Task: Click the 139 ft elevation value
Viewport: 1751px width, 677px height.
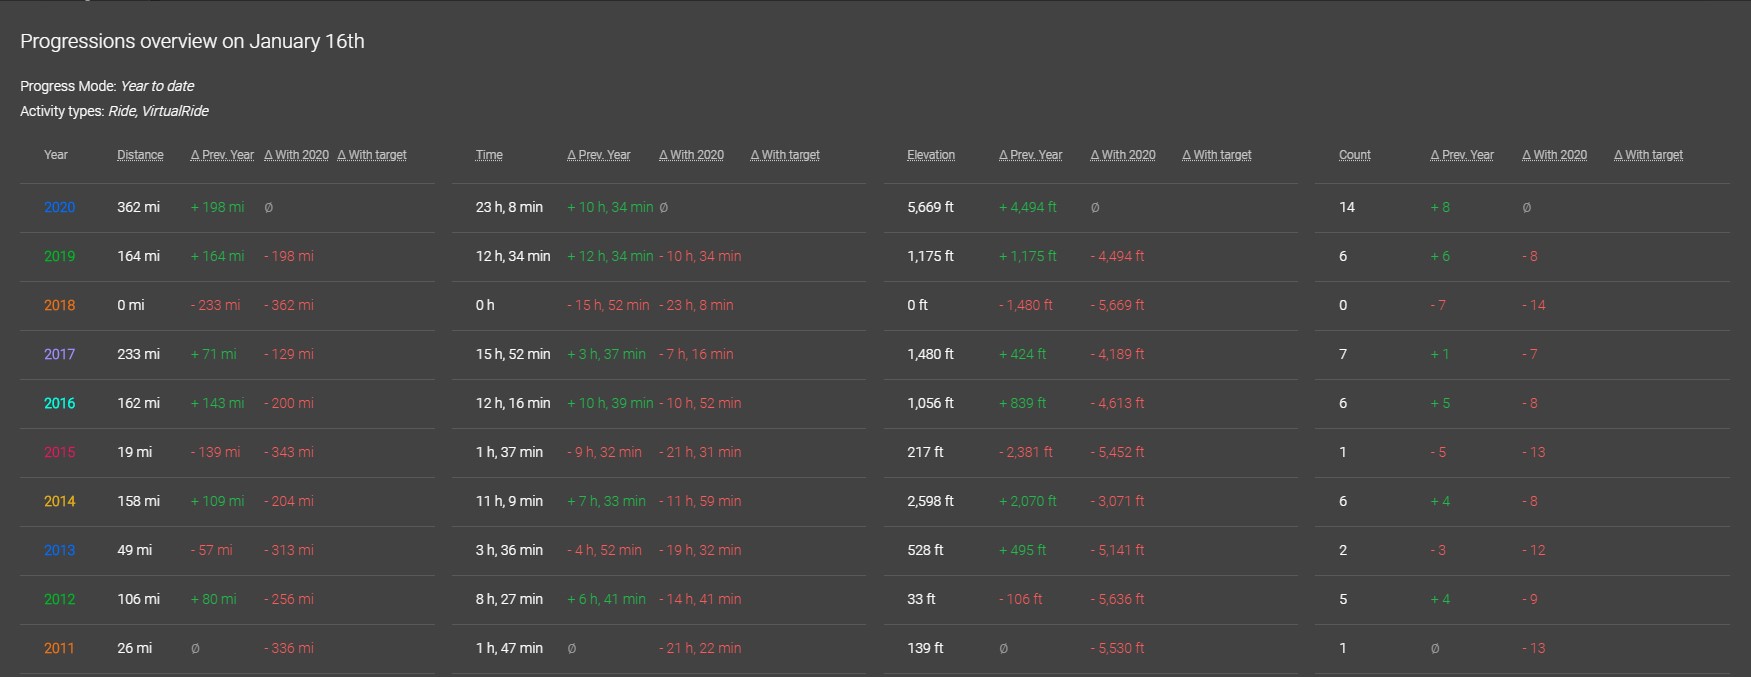Action: pyautogui.click(x=925, y=648)
